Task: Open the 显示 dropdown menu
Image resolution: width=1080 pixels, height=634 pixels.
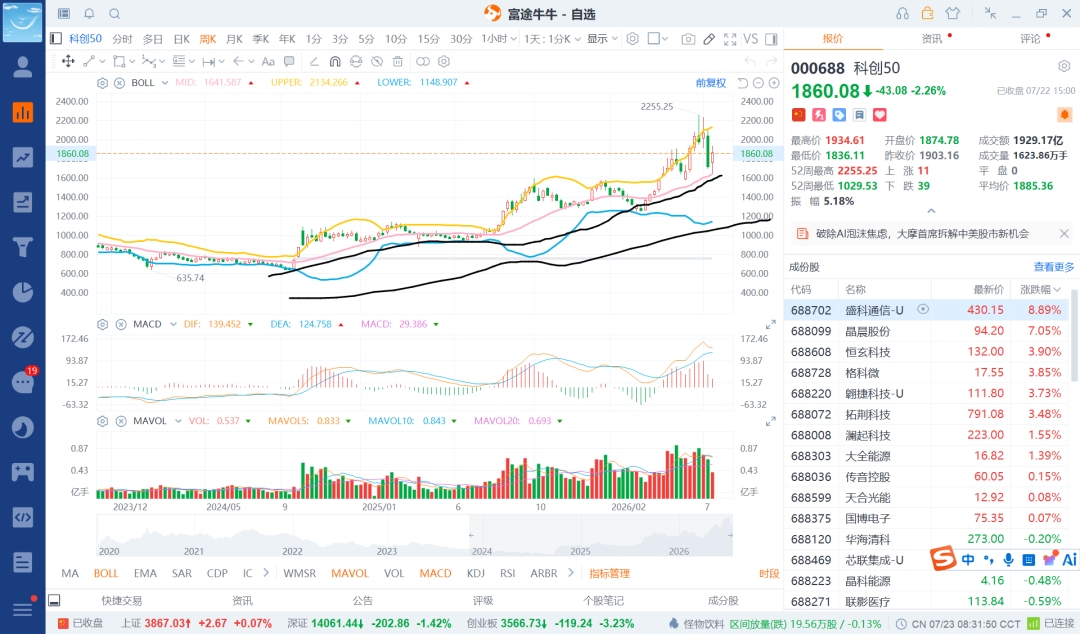Action: [x=603, y=39]
